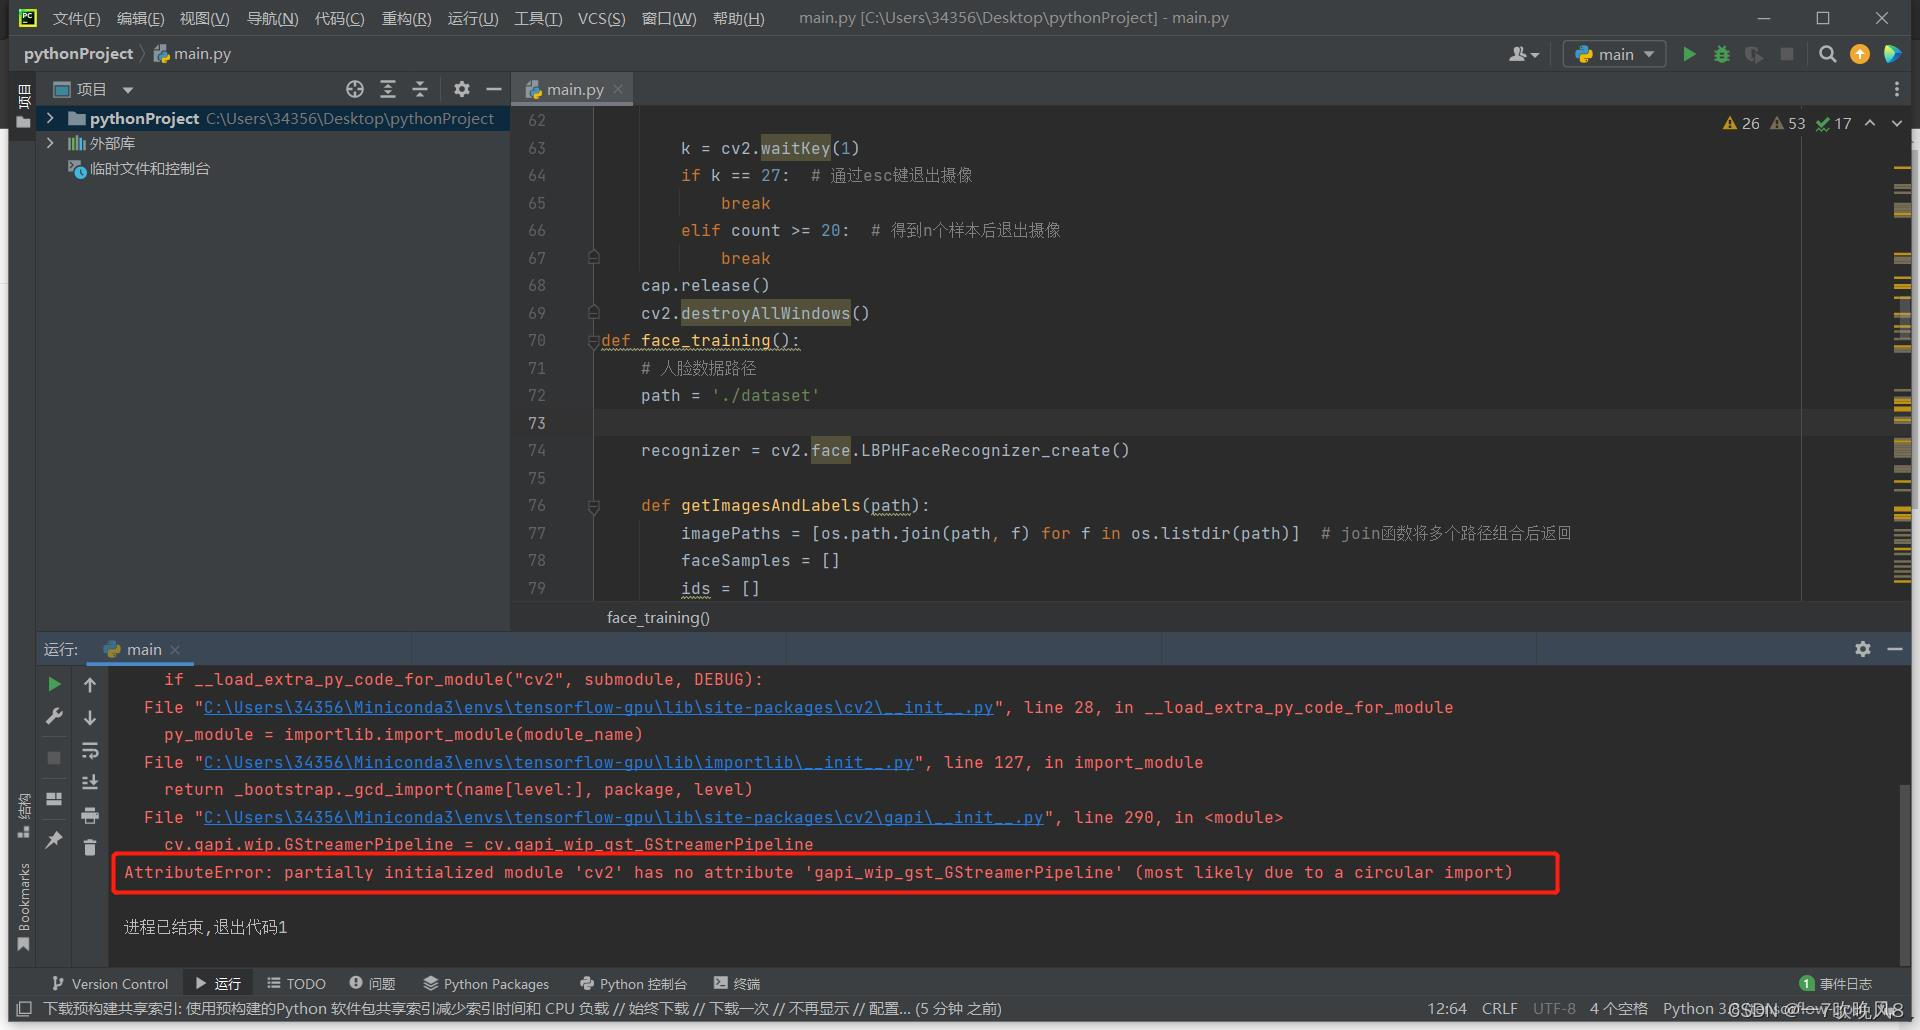Restore layout in the Run panel
This screenshot has width=1920, height=1030.
54,799
